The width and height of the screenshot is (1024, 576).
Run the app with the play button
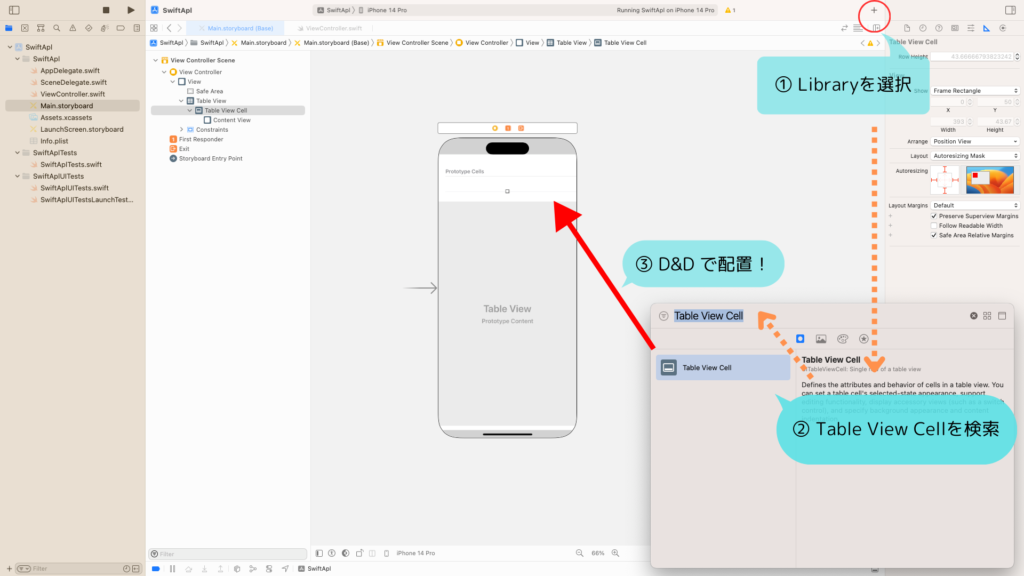(131, 10)
